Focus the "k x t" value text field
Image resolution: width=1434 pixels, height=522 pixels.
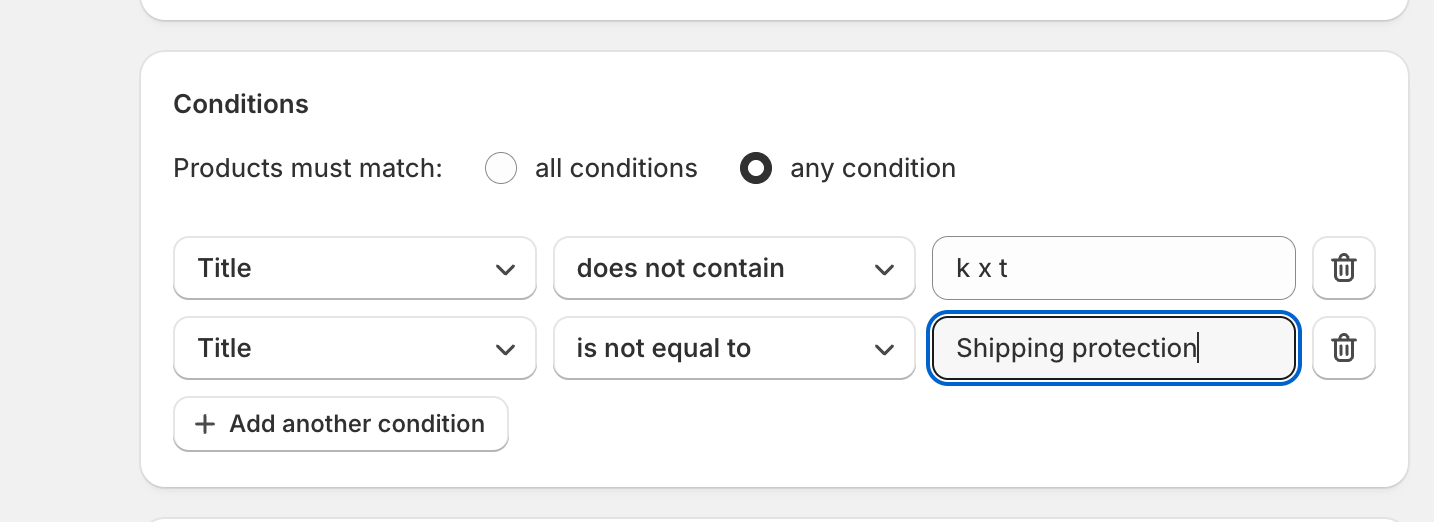pyautogui.click(x=1113, y=268)
